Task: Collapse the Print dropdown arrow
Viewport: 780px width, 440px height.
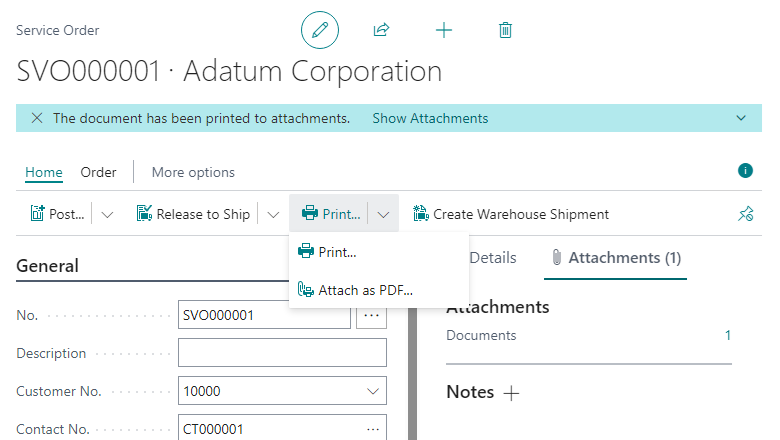Action: [383, 214]
